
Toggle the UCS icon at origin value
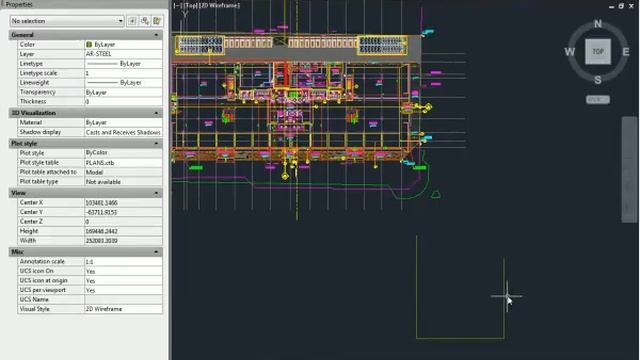coord(123,281)
